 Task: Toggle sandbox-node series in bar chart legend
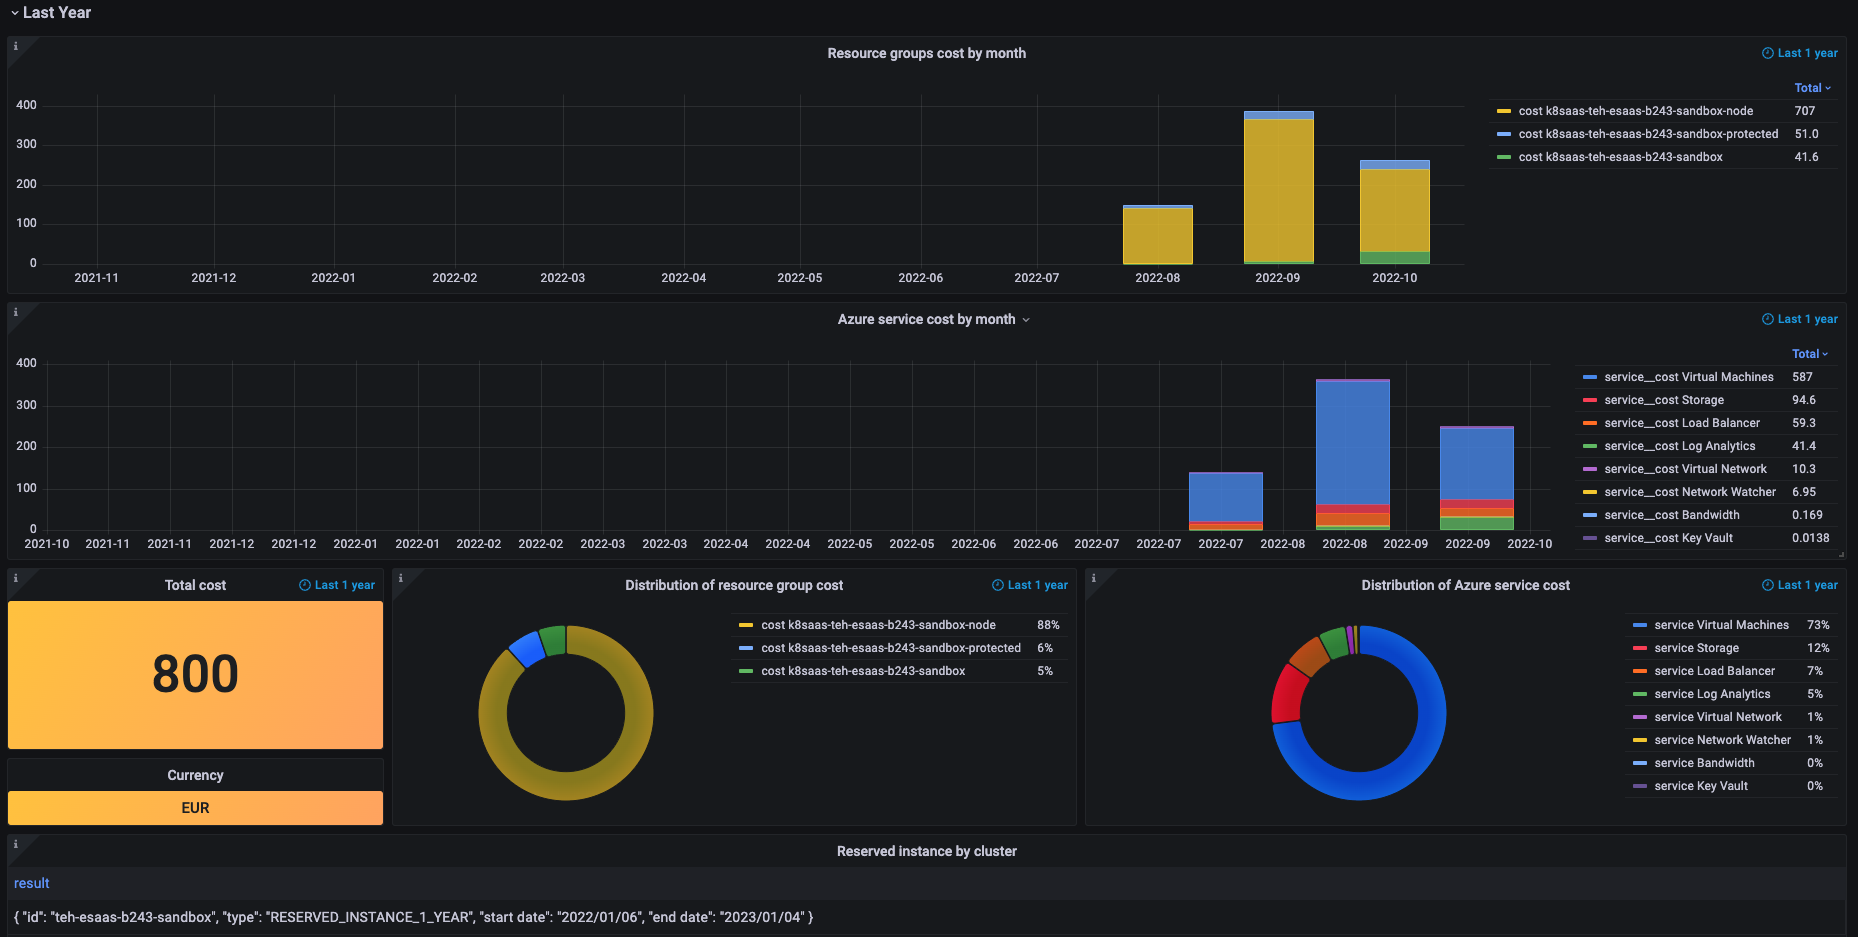1635,111
